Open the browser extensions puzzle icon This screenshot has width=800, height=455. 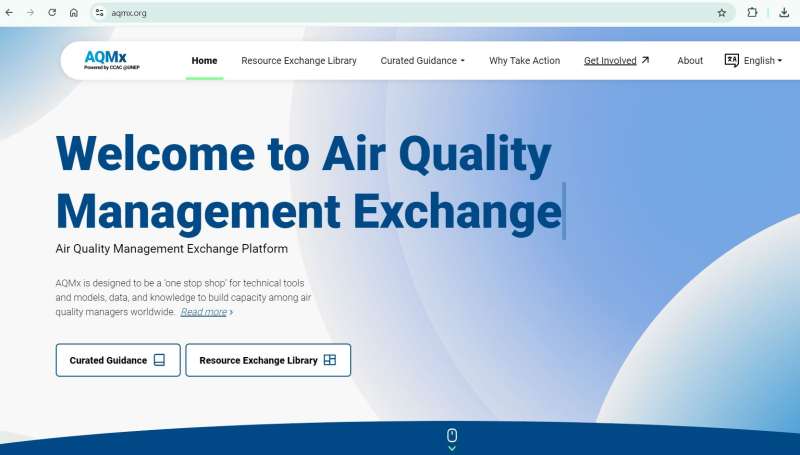[x=752, y=13]
